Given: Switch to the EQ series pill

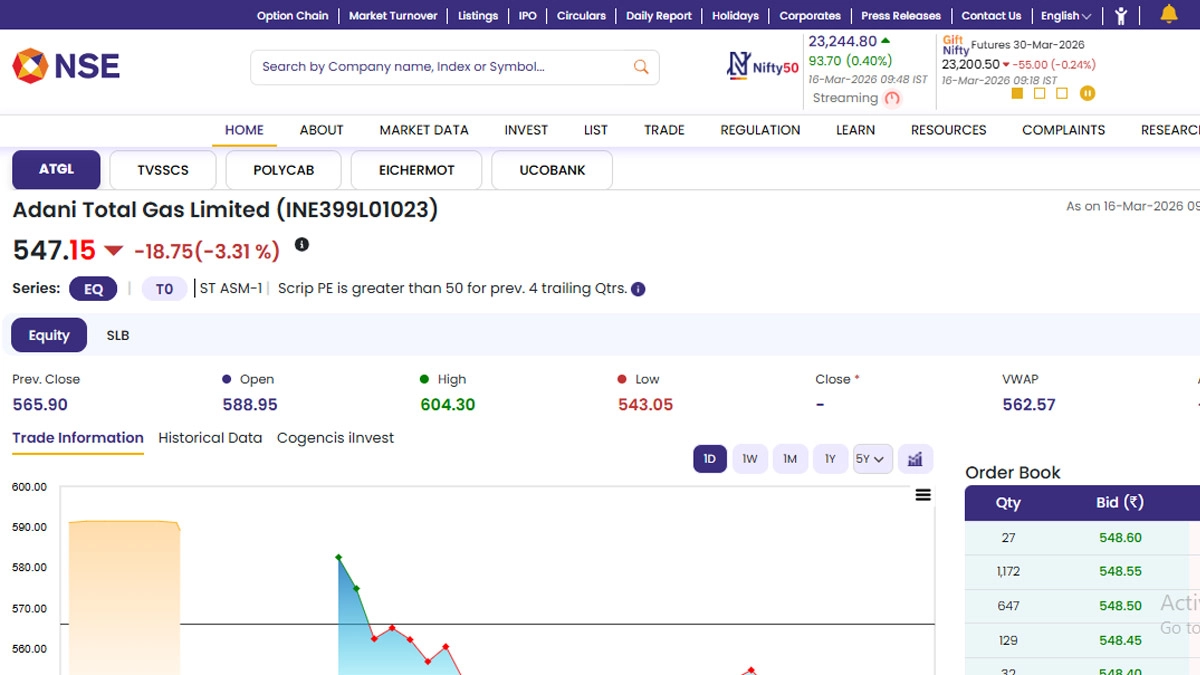Looking at the screenshot, I should coord(93,289).
